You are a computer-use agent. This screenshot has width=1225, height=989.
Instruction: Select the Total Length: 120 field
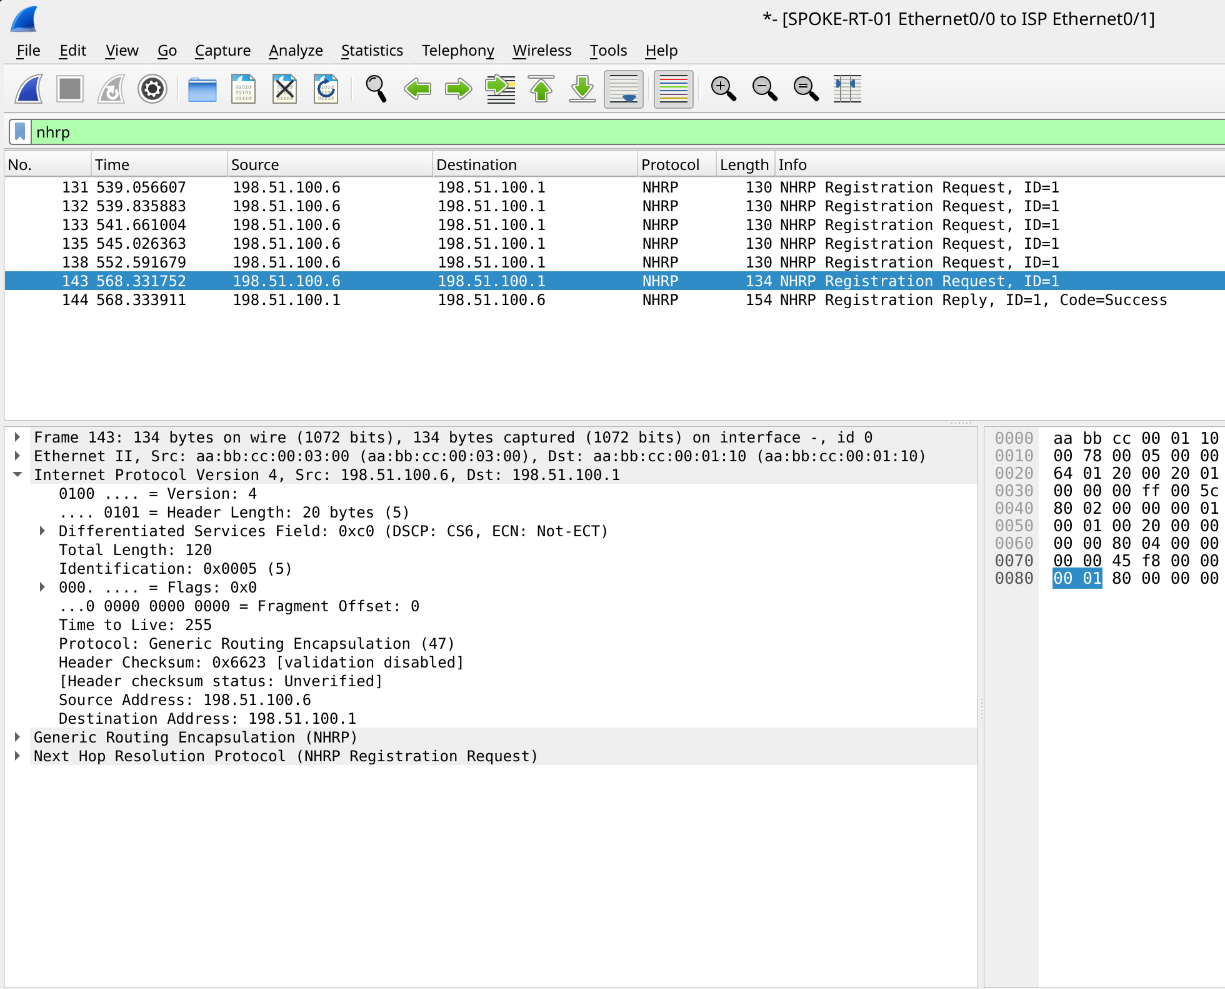[135, 550]
